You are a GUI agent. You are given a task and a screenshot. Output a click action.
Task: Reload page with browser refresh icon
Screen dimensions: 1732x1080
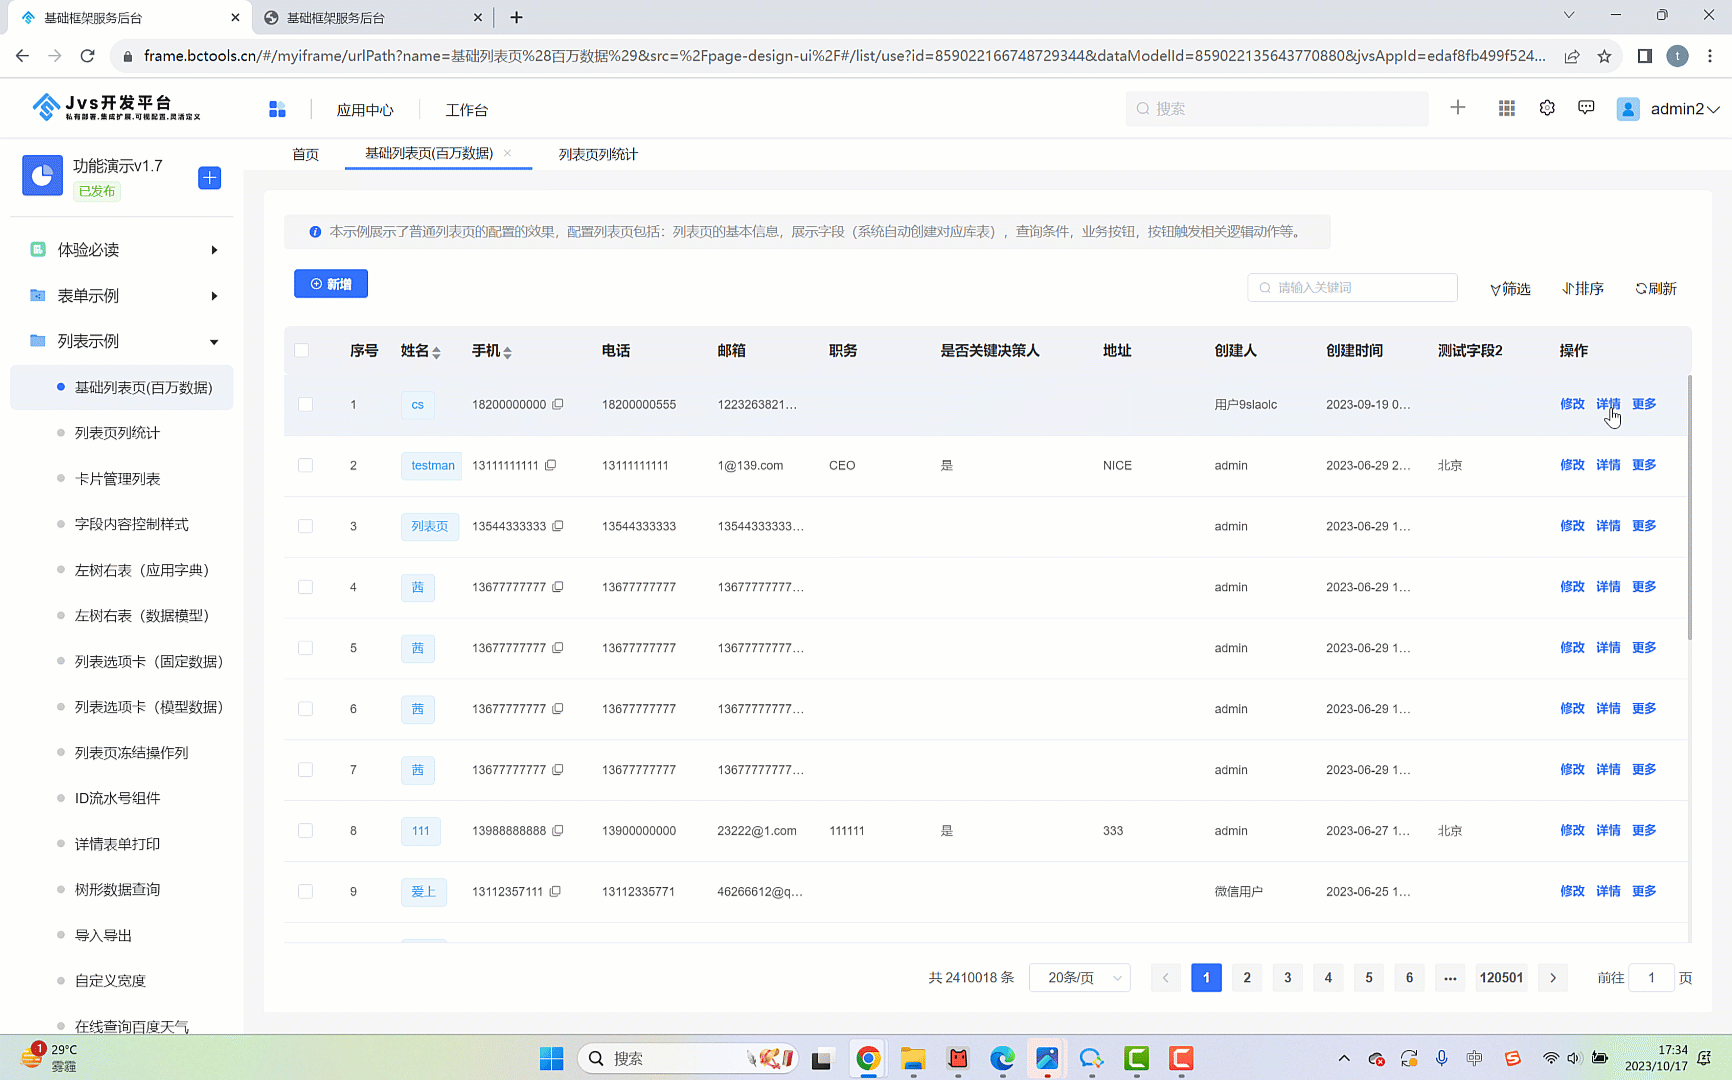(88, 56)
